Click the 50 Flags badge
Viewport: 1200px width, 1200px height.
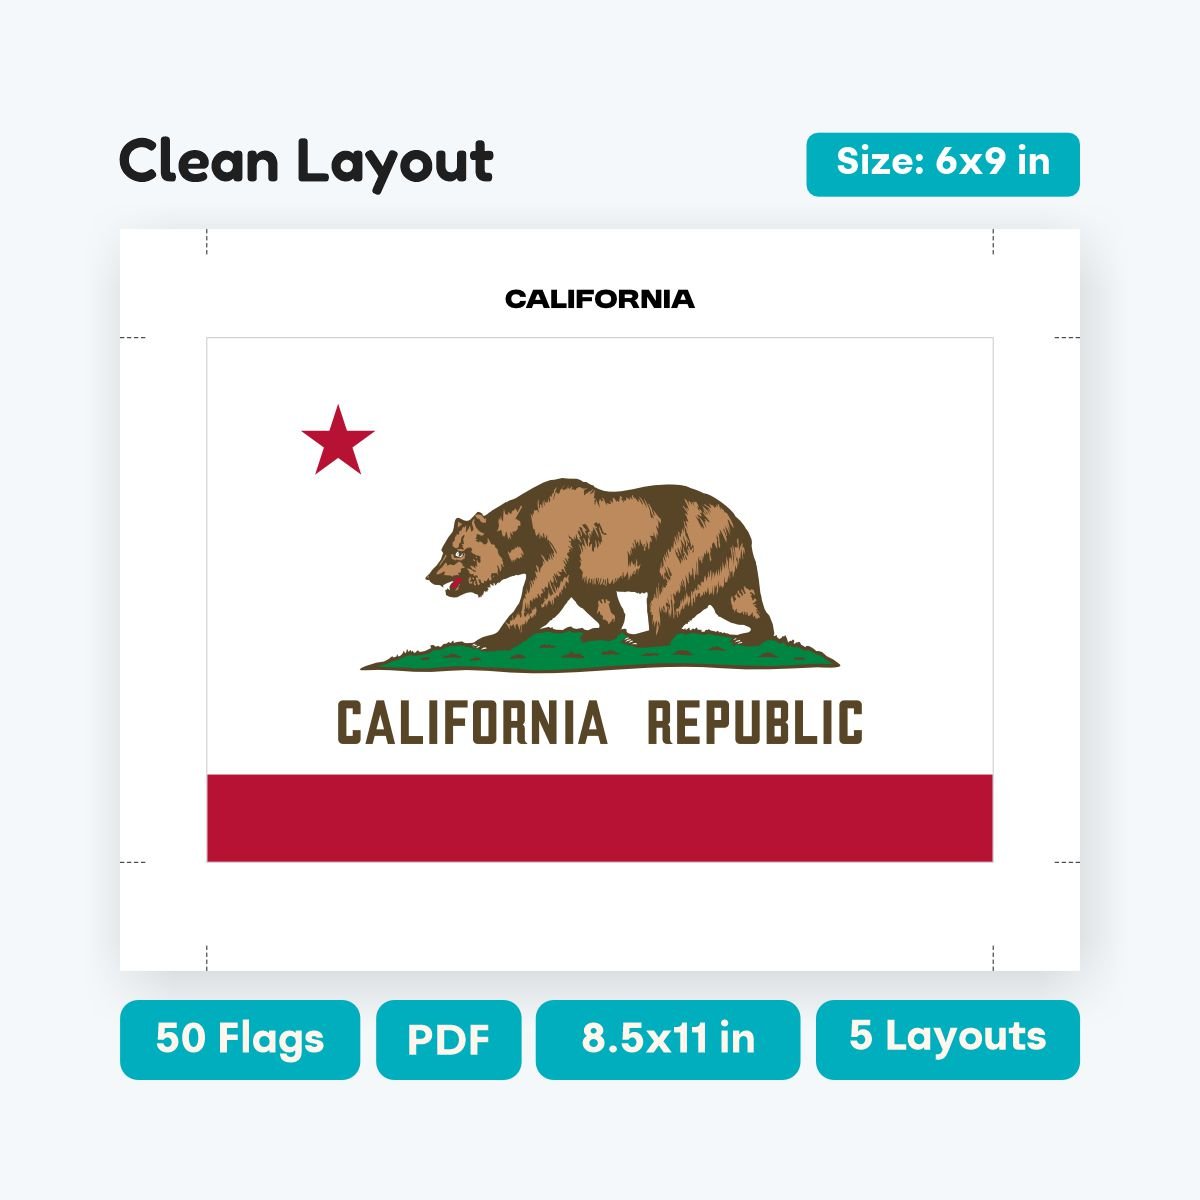[240, 1039]
